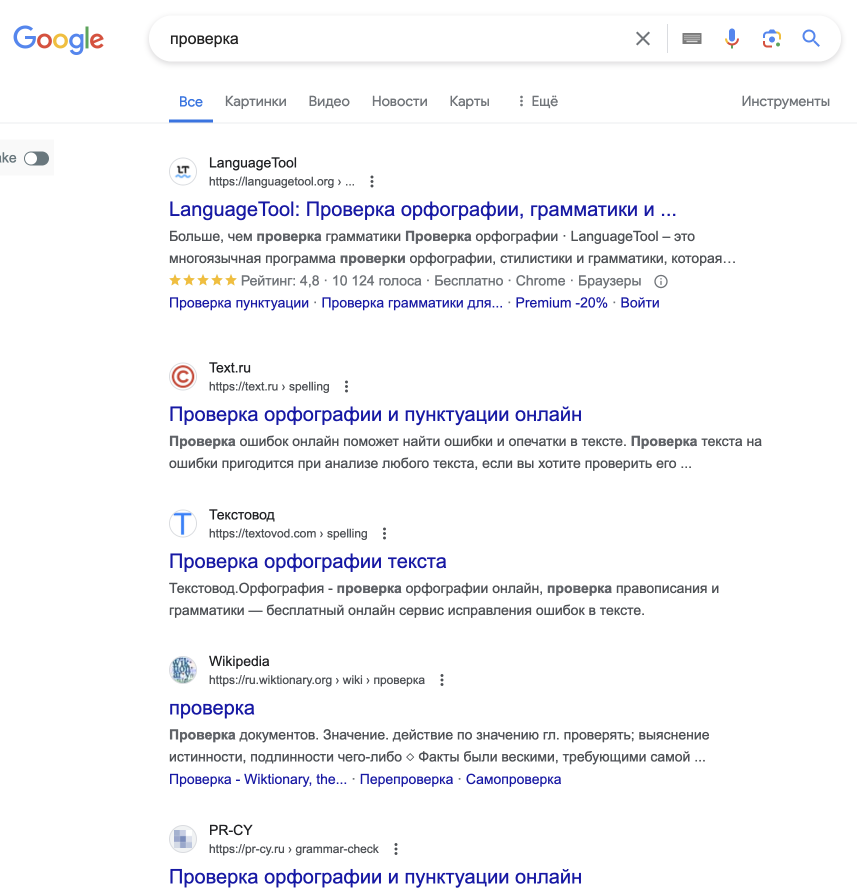Follow the Premium -20% sitelink

[561, 303]
